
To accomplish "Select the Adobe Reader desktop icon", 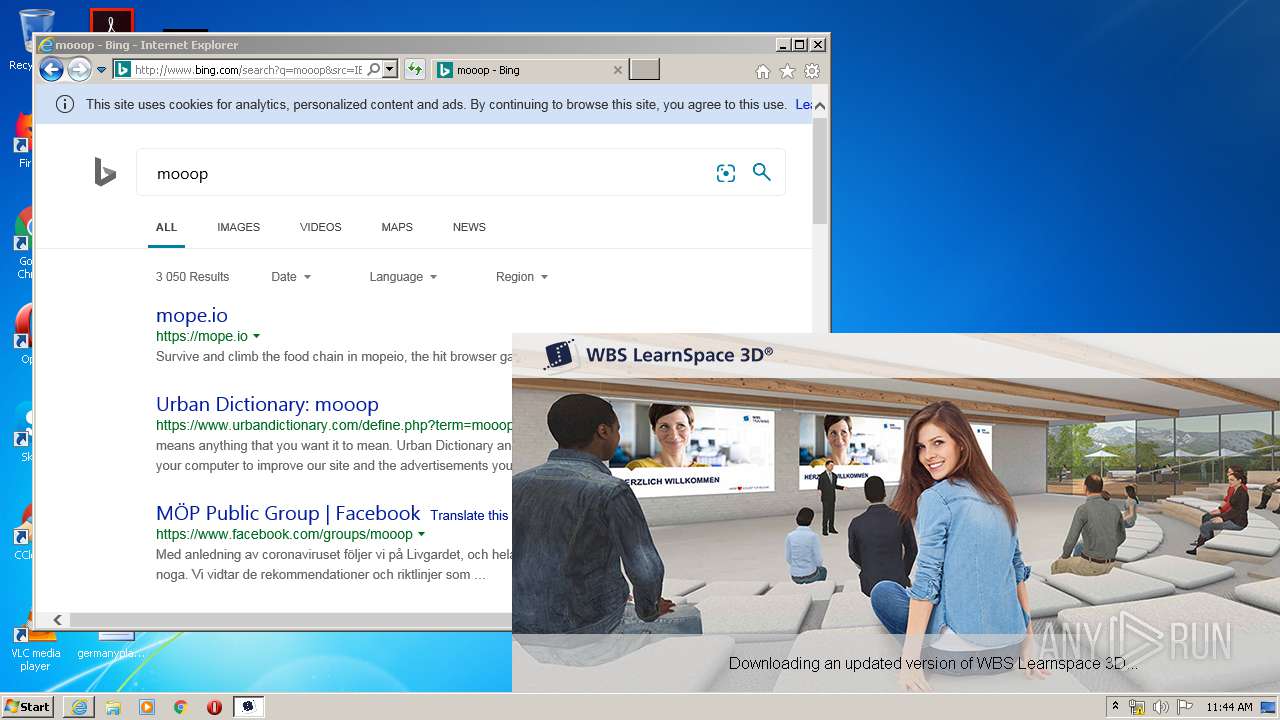I will pos(111,20).
